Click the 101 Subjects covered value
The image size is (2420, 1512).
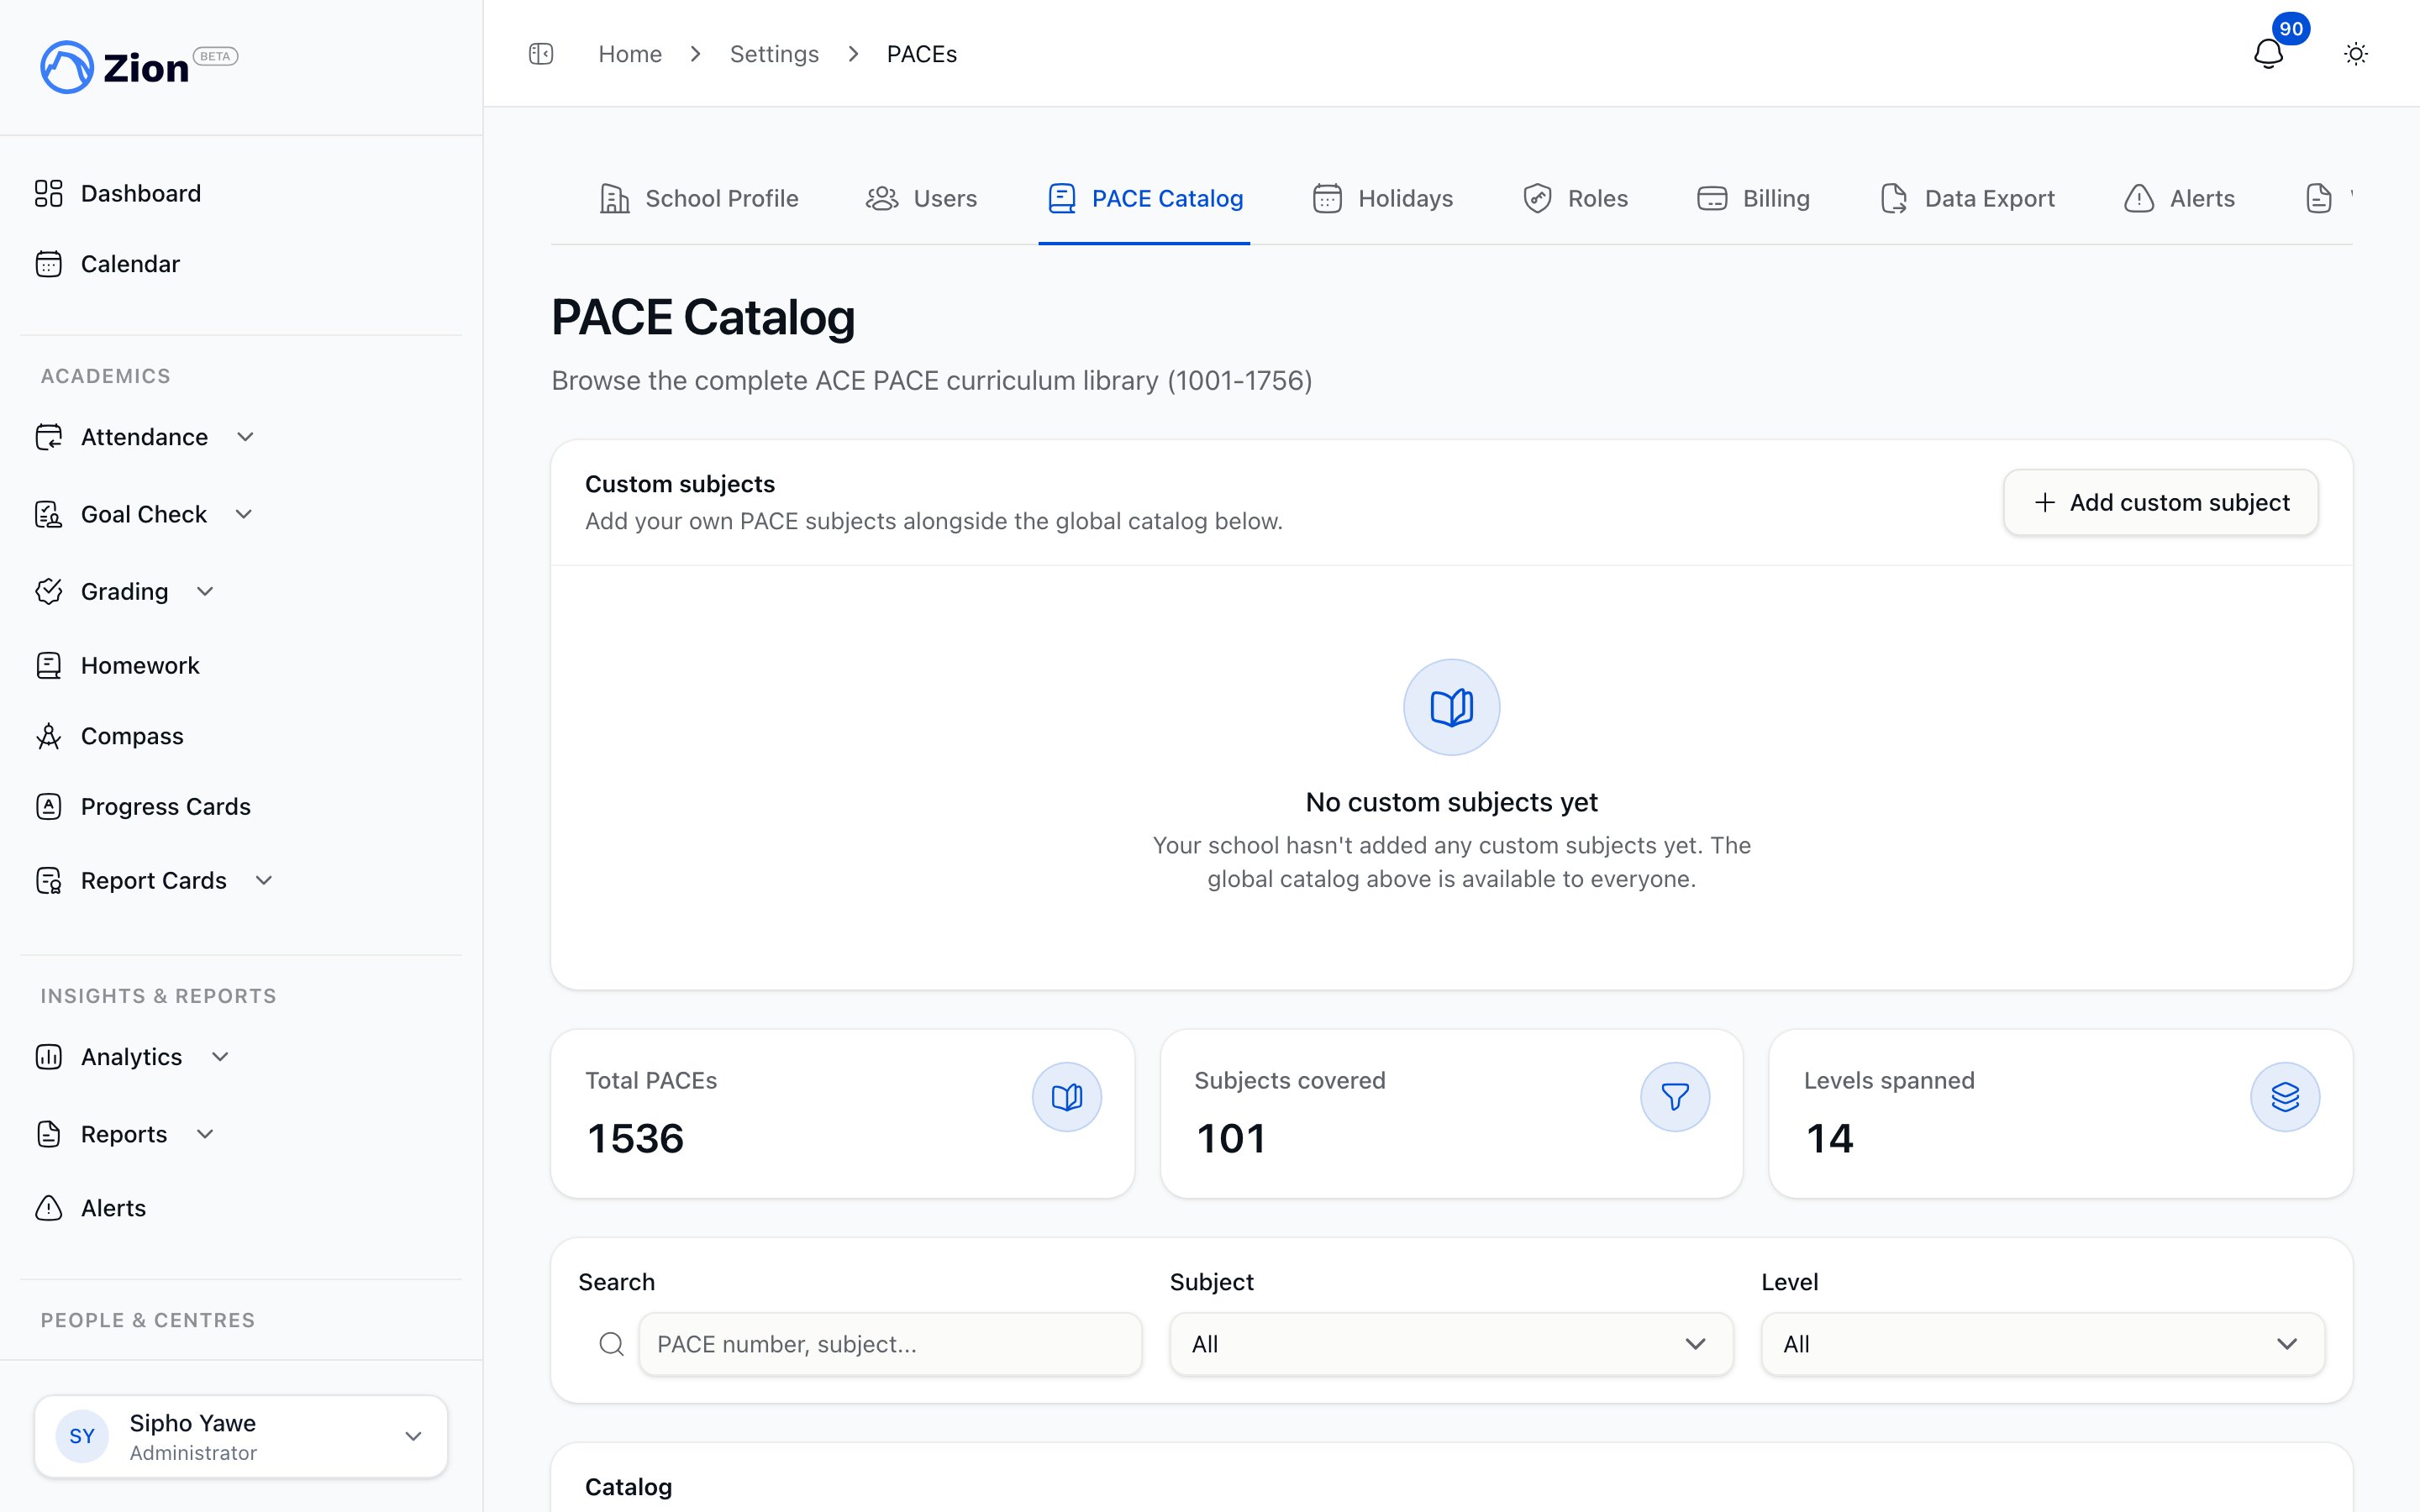click(x=1231, y=1138)
